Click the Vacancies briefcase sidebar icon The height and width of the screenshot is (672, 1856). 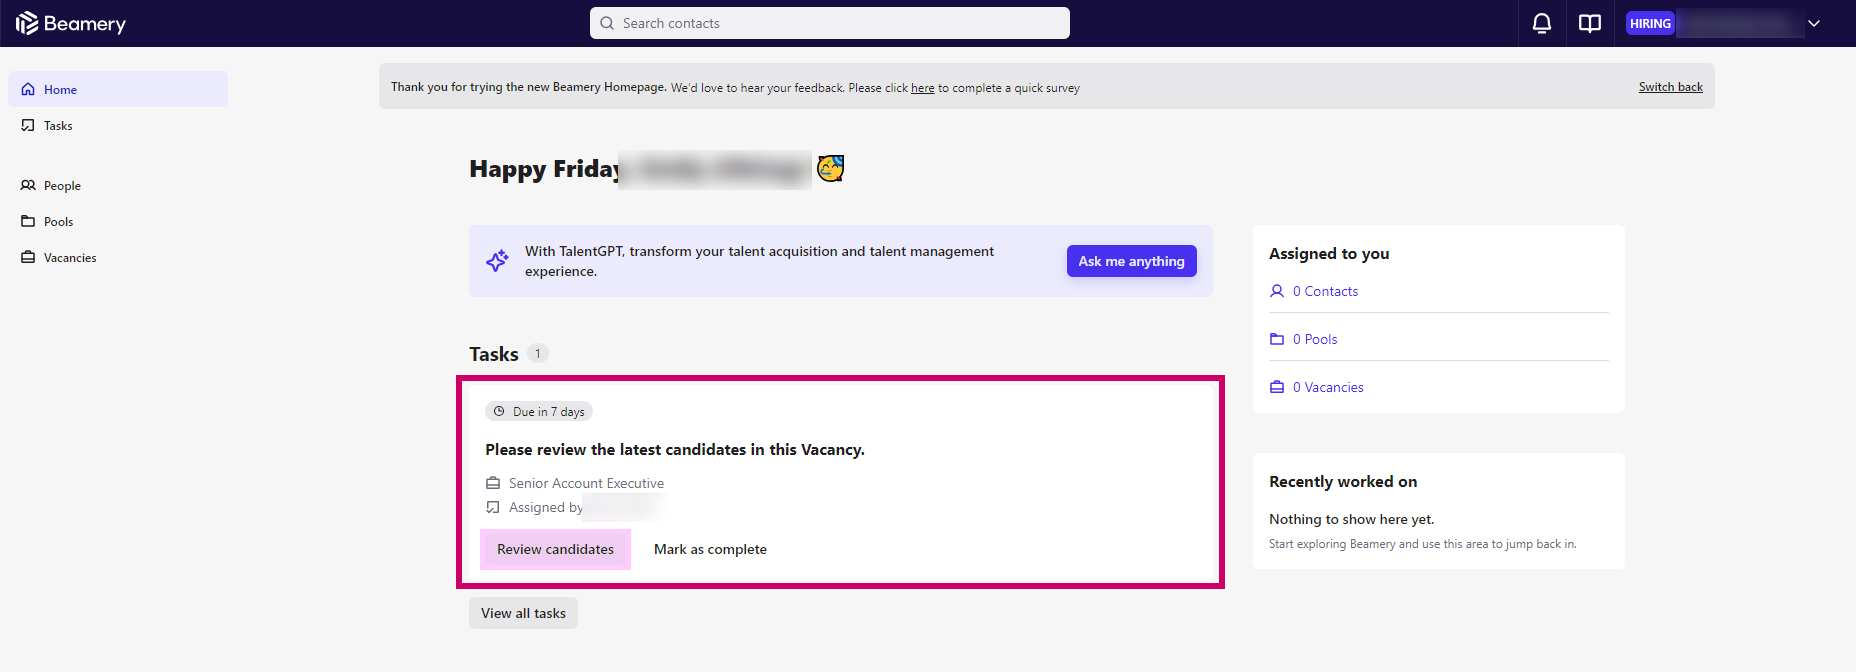coord(28,257)
